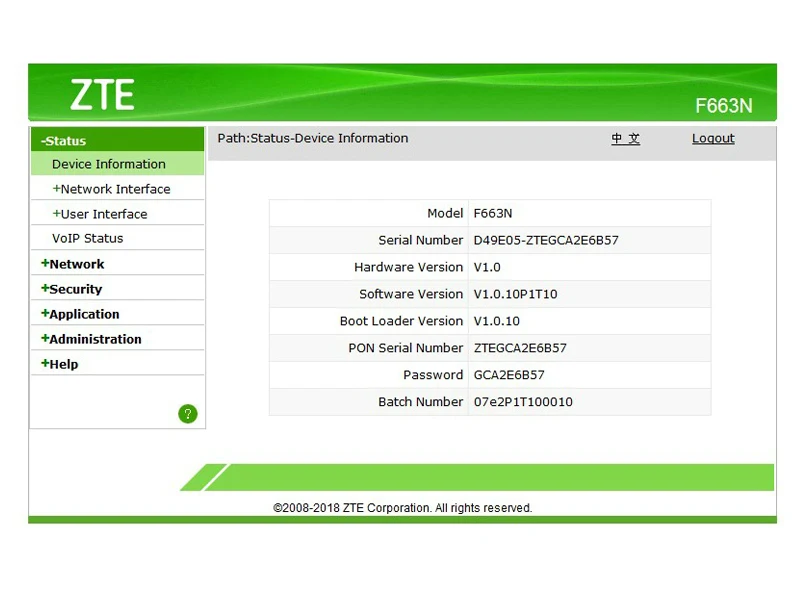800x600 pixels.
Task: Expand the Network menu section
Action: tap(72, 264)
